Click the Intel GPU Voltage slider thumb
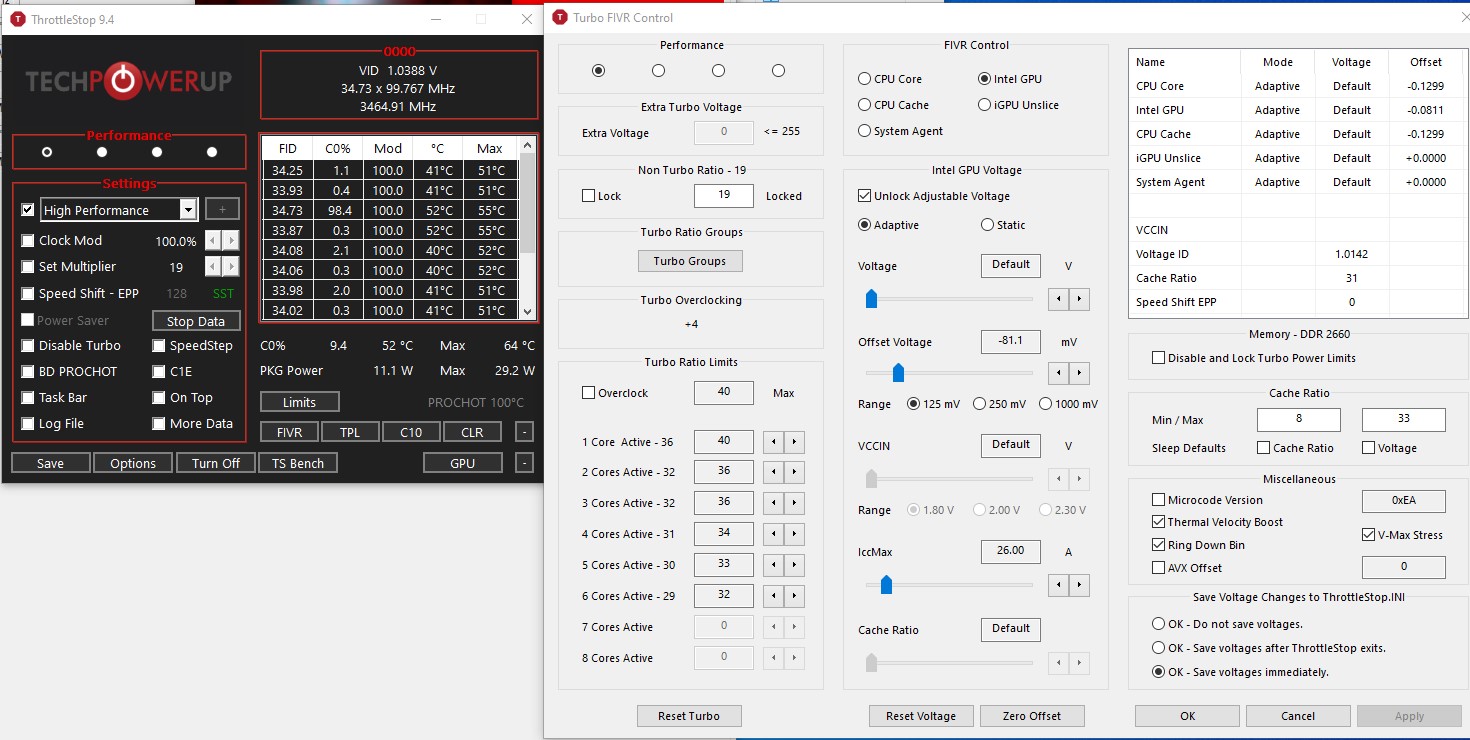Viewport: 1470px width, 740px height. pyautogui.click(x=871, y=299)
